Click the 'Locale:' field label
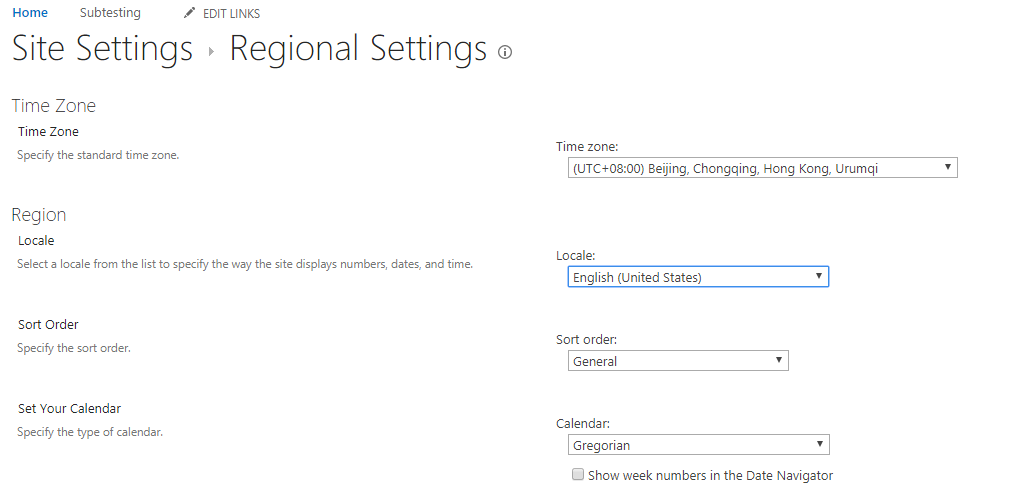Image resolution: width=1020 pixels, height=498 pixels. 576,256
